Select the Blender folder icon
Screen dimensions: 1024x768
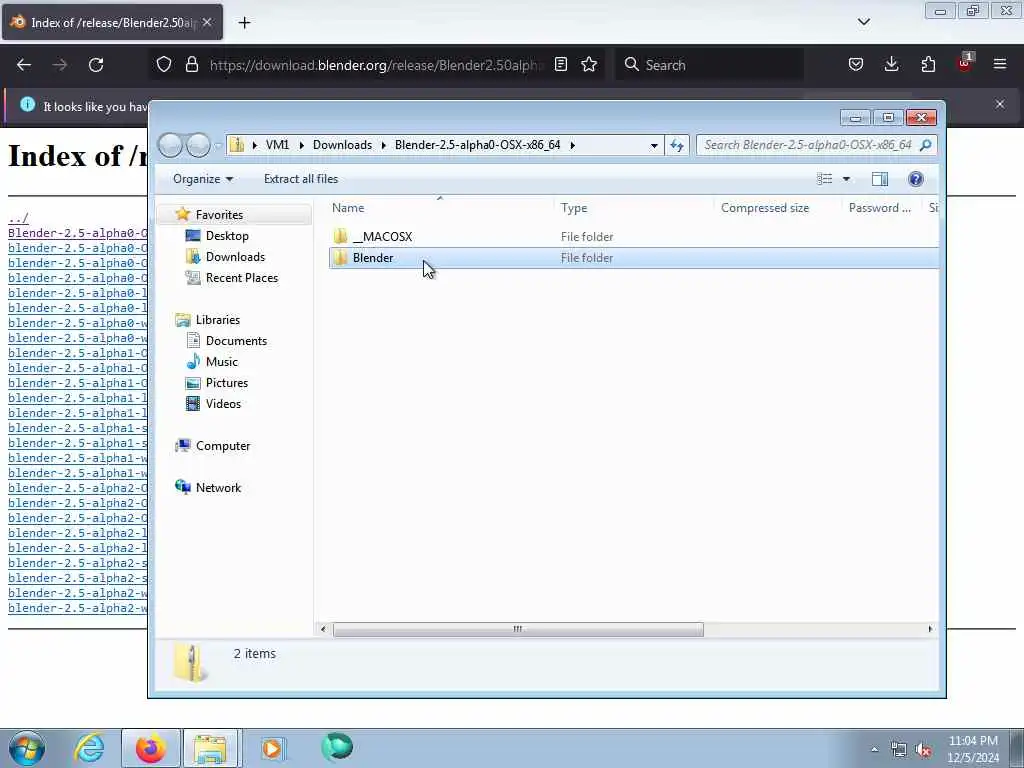point(340,258)
